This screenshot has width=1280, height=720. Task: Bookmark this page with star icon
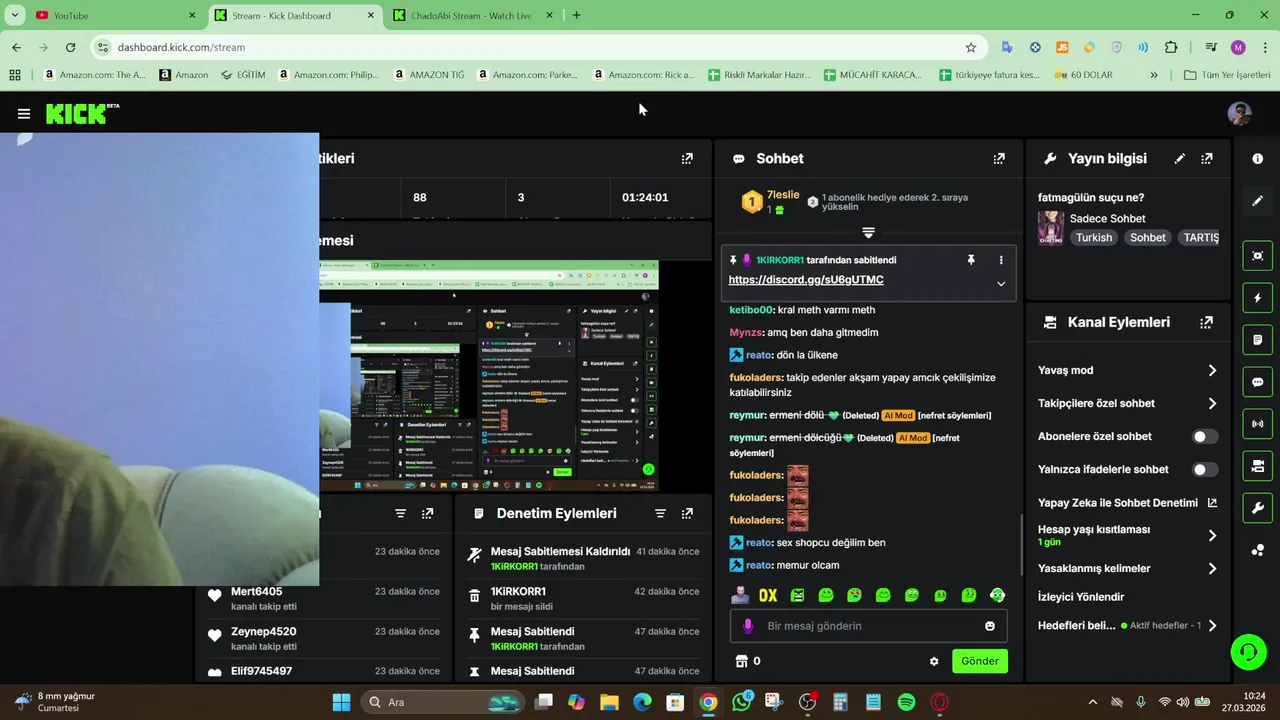point(970,47)
